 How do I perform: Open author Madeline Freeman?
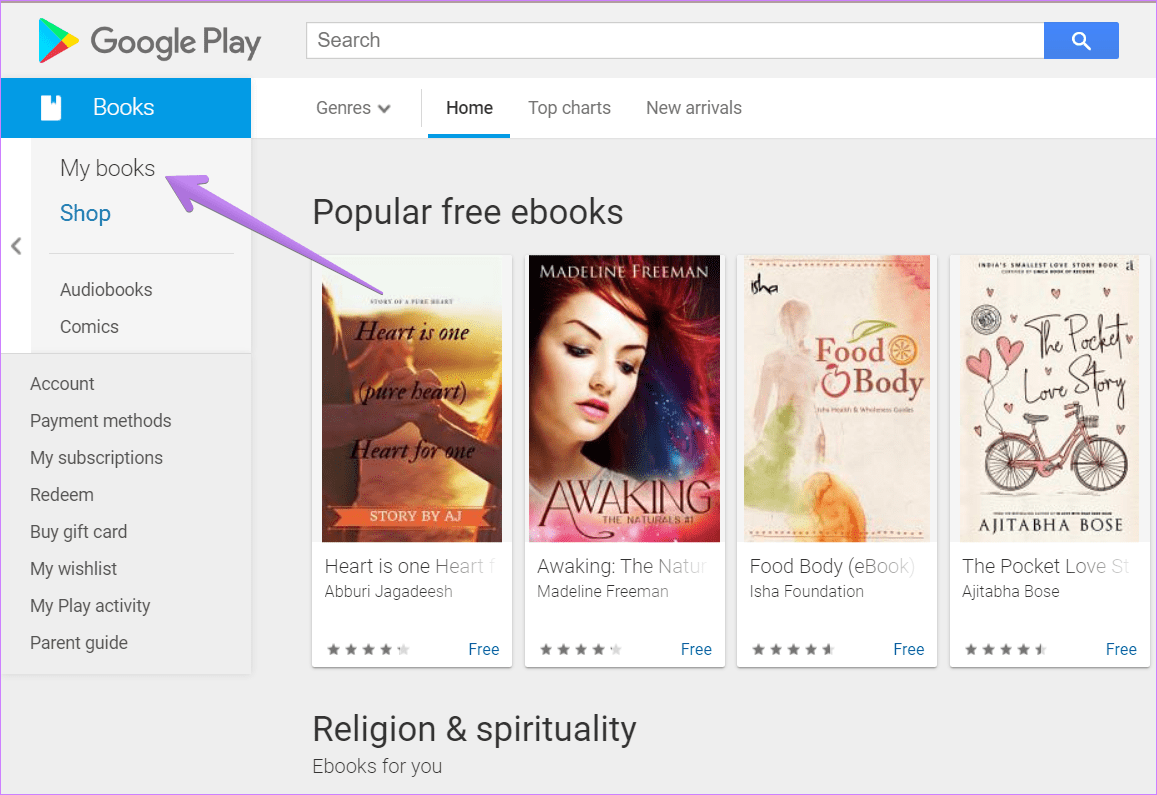coord(603,591)
